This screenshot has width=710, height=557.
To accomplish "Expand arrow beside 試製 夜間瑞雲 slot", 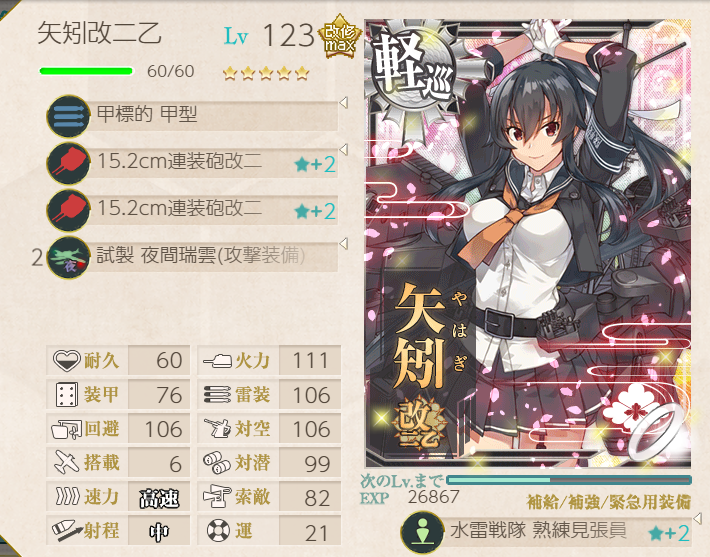I will click(344, 243).
